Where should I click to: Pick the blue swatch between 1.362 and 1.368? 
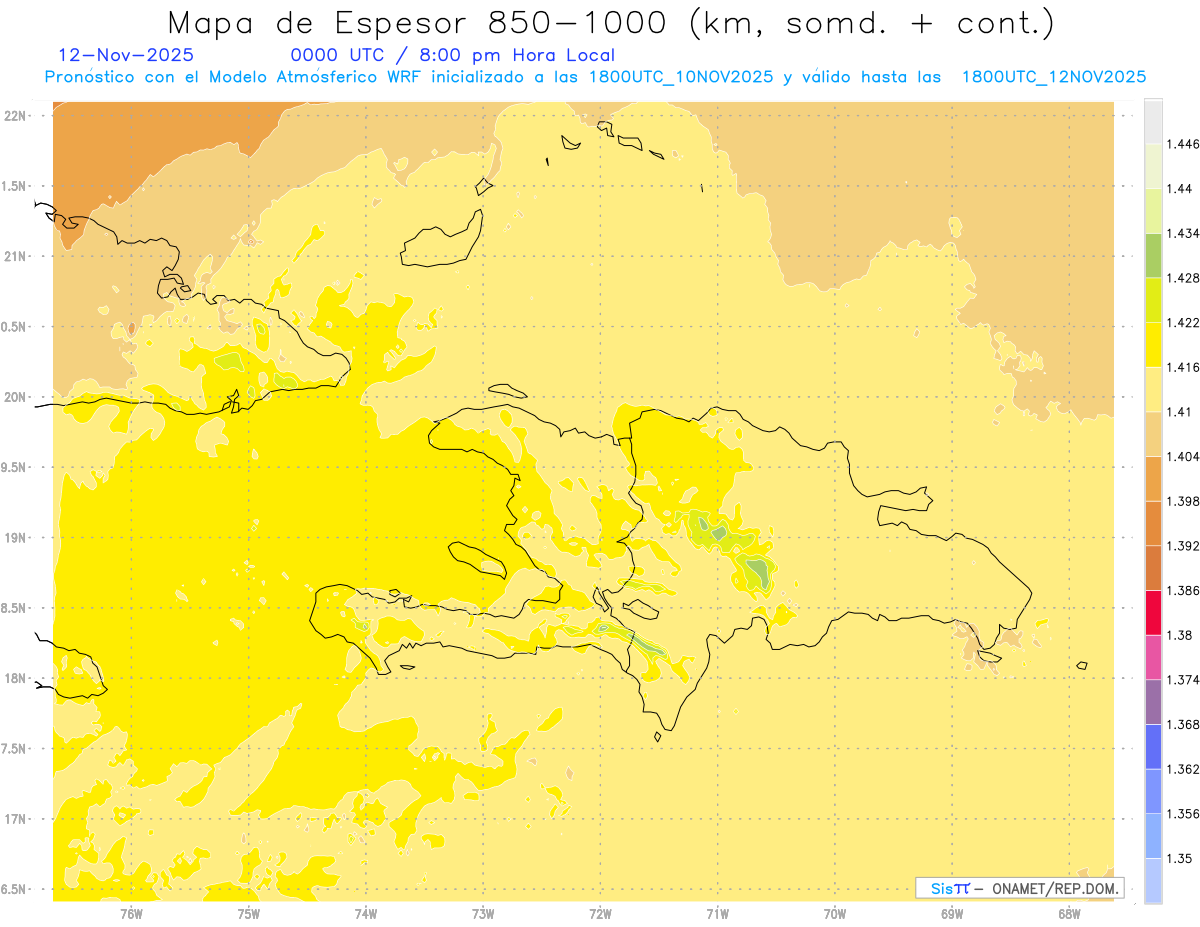(1153, 747)
